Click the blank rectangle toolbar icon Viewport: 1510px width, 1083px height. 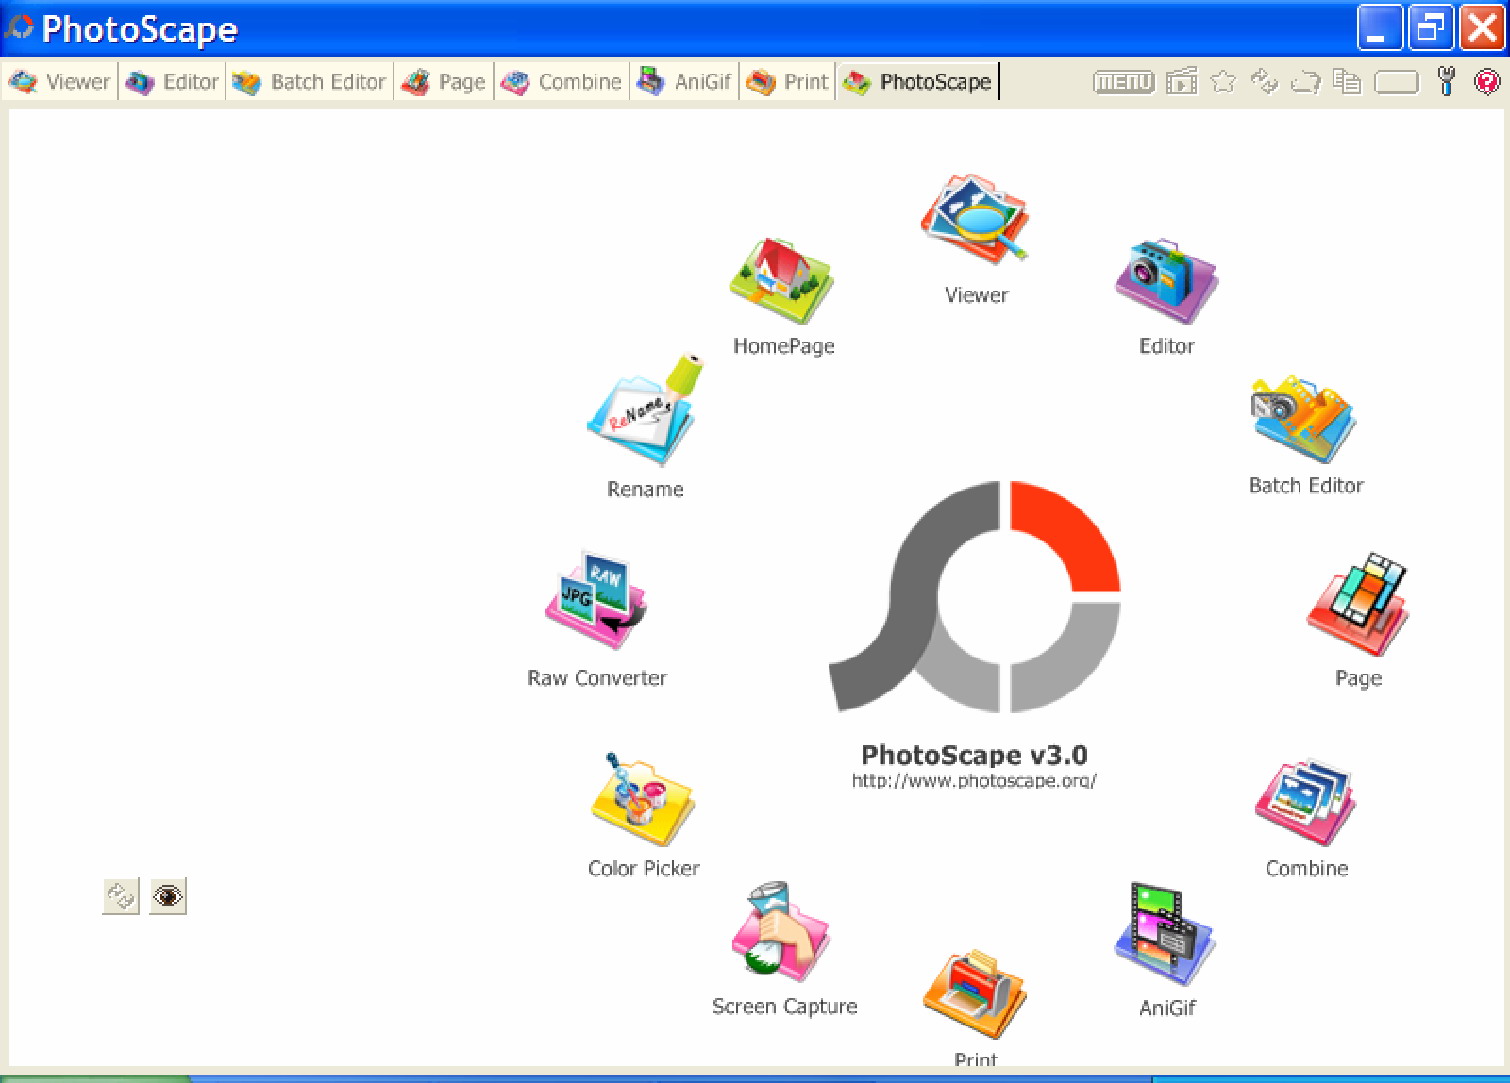(x=1396, y=82)
